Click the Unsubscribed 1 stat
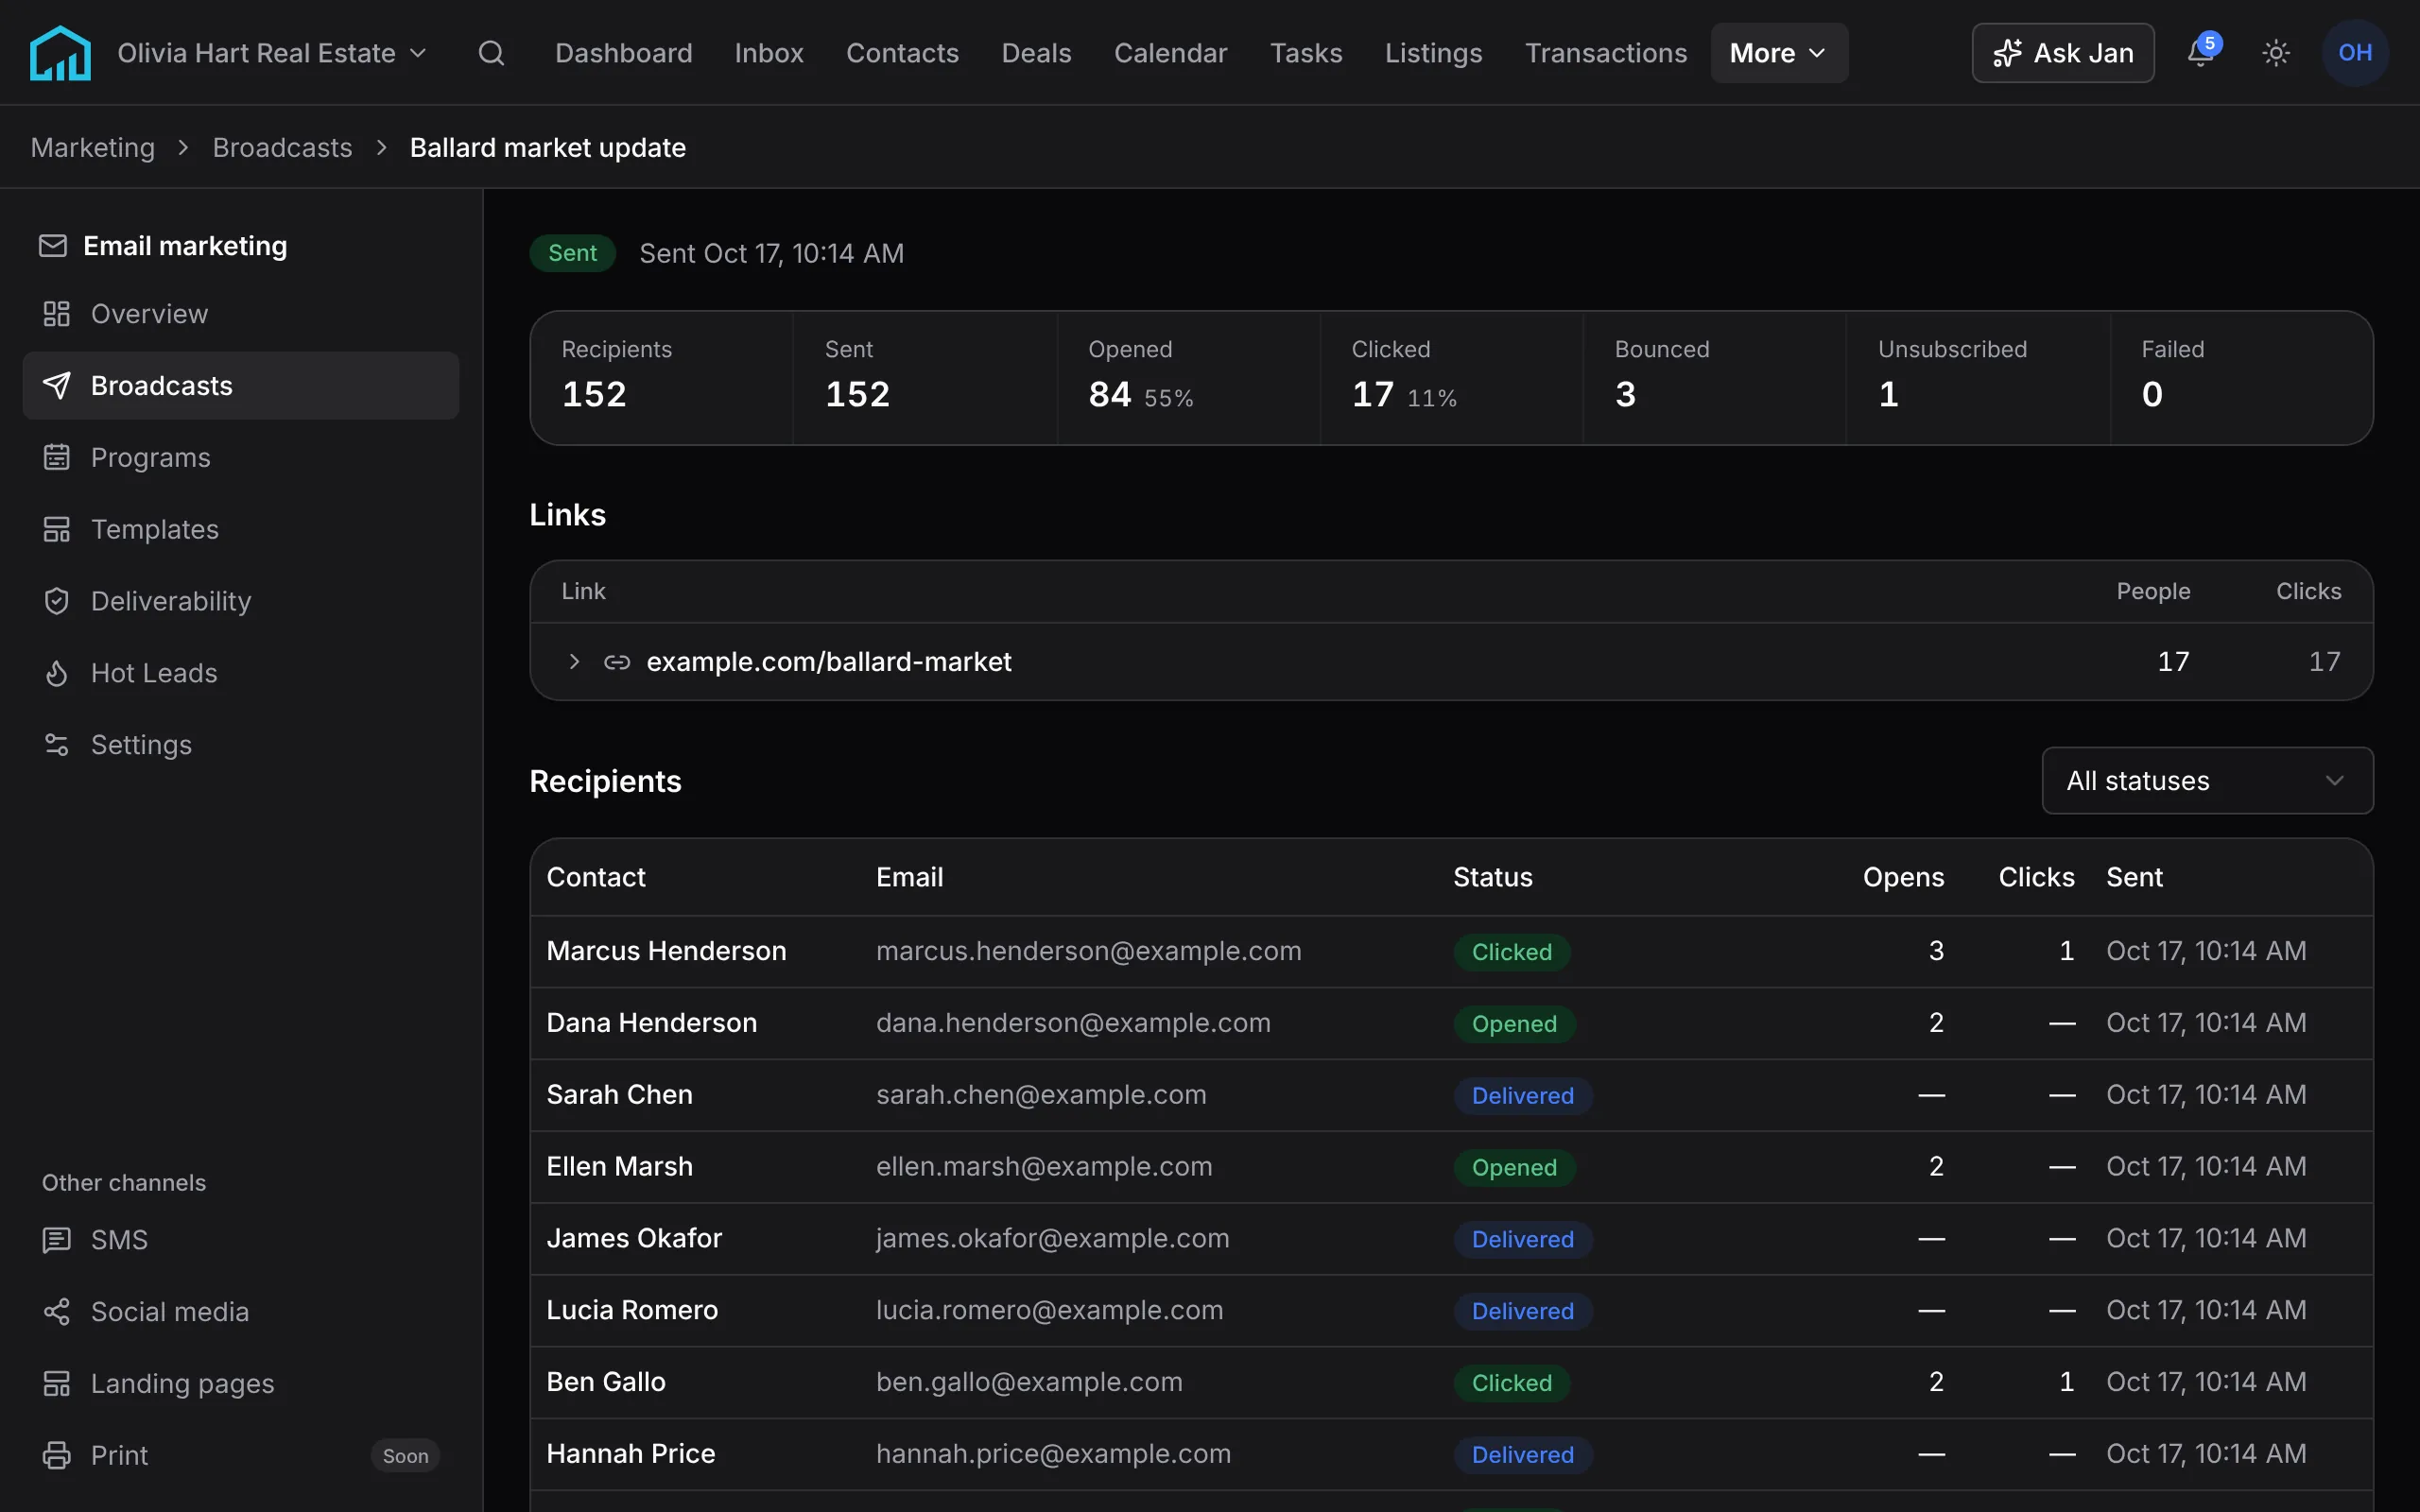Viewport: 2420px width, 1512px height. point(1977,378)
